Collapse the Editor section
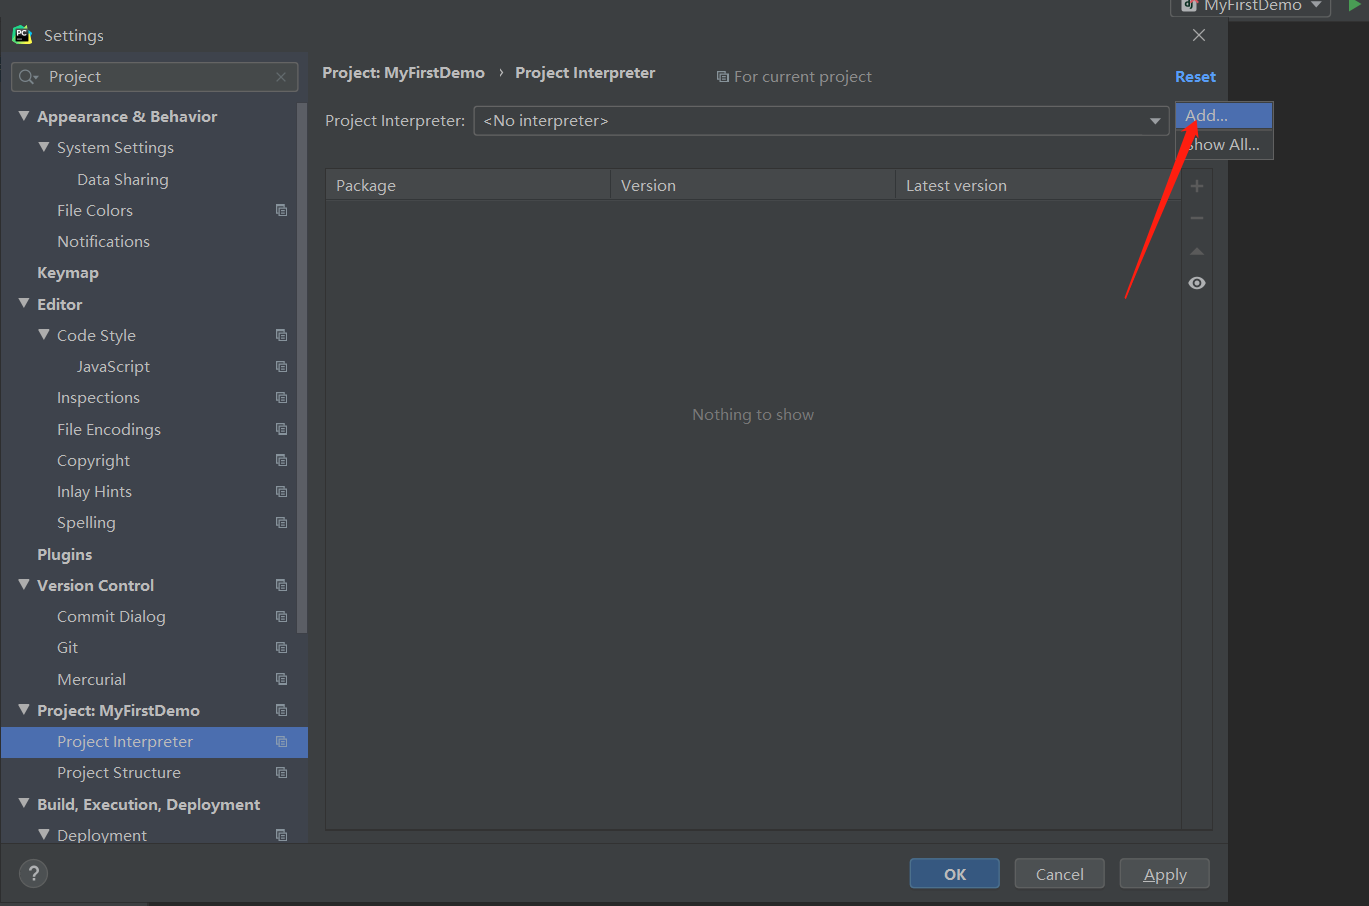 (24, 303)
